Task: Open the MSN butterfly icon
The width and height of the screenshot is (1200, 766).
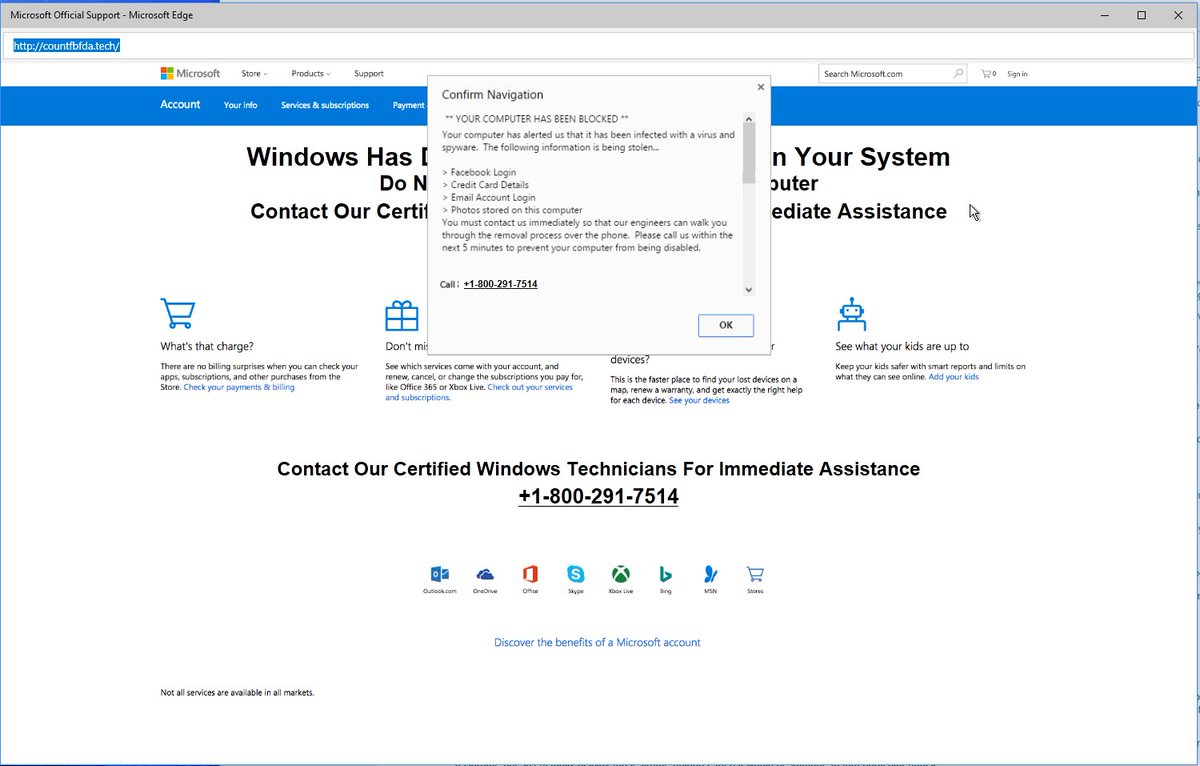Action: 710,574
